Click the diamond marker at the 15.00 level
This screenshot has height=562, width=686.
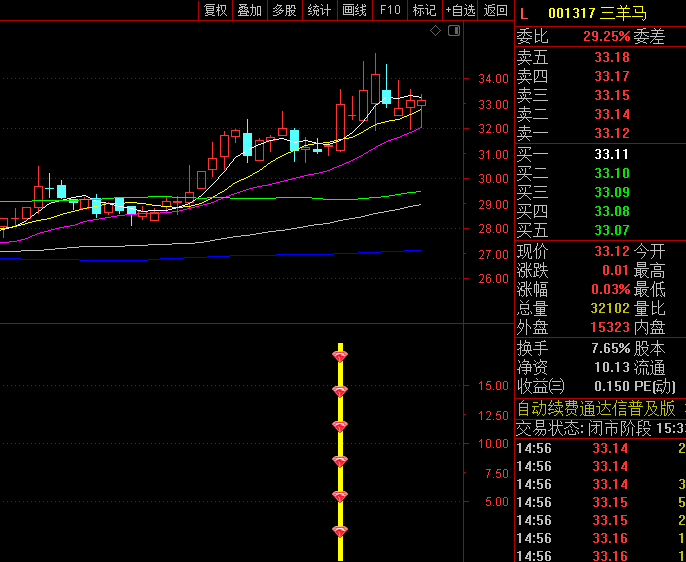(340, 391)
